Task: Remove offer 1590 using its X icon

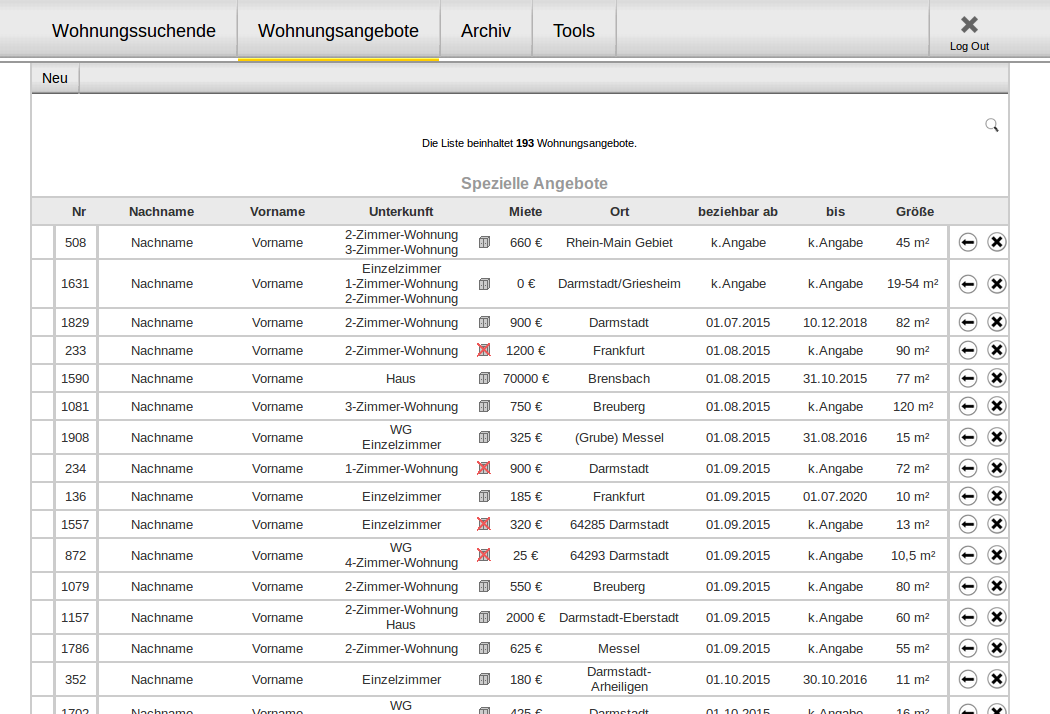Action: click(996, 379)
